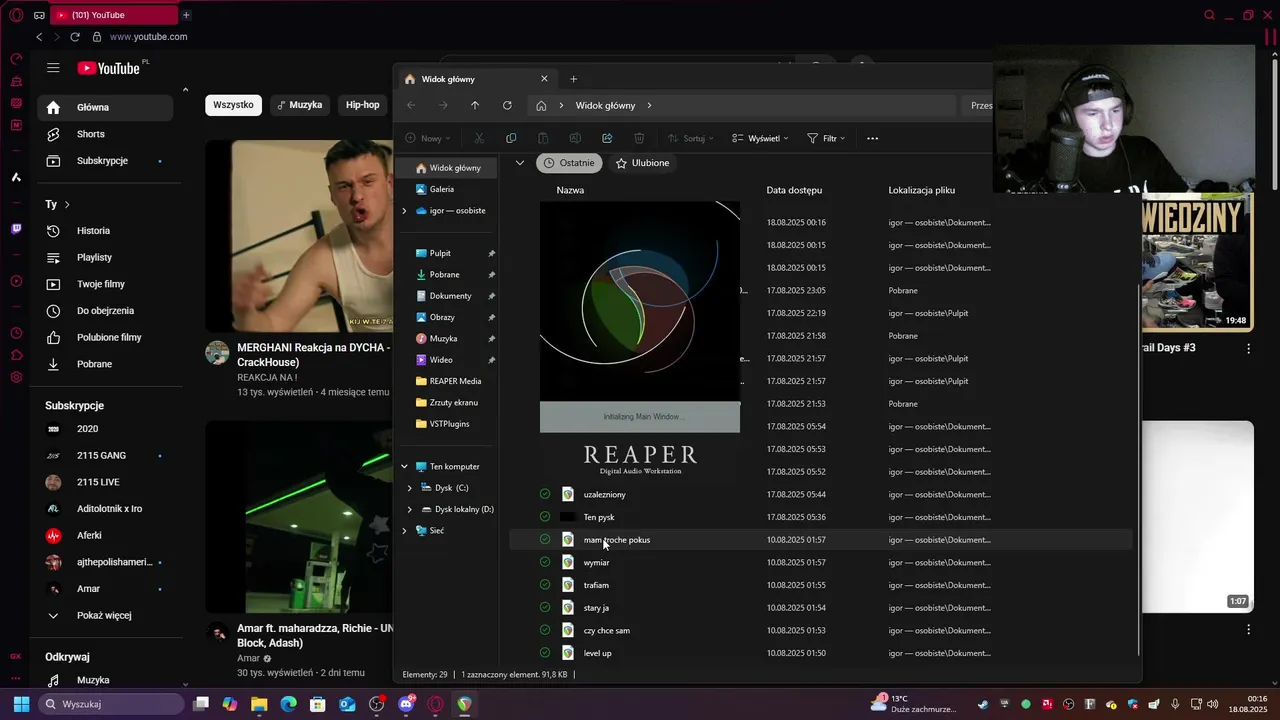Select the Ulubione tab

(642, 162)
